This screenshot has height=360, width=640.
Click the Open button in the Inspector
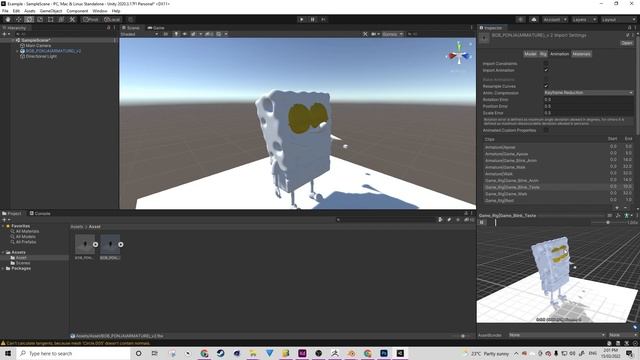(x=627, y=43)
